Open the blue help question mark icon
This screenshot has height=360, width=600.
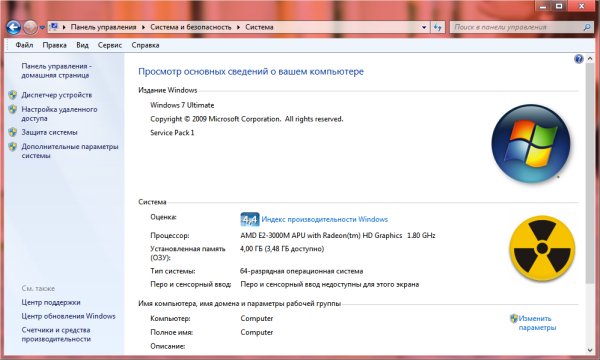(579, 59)
